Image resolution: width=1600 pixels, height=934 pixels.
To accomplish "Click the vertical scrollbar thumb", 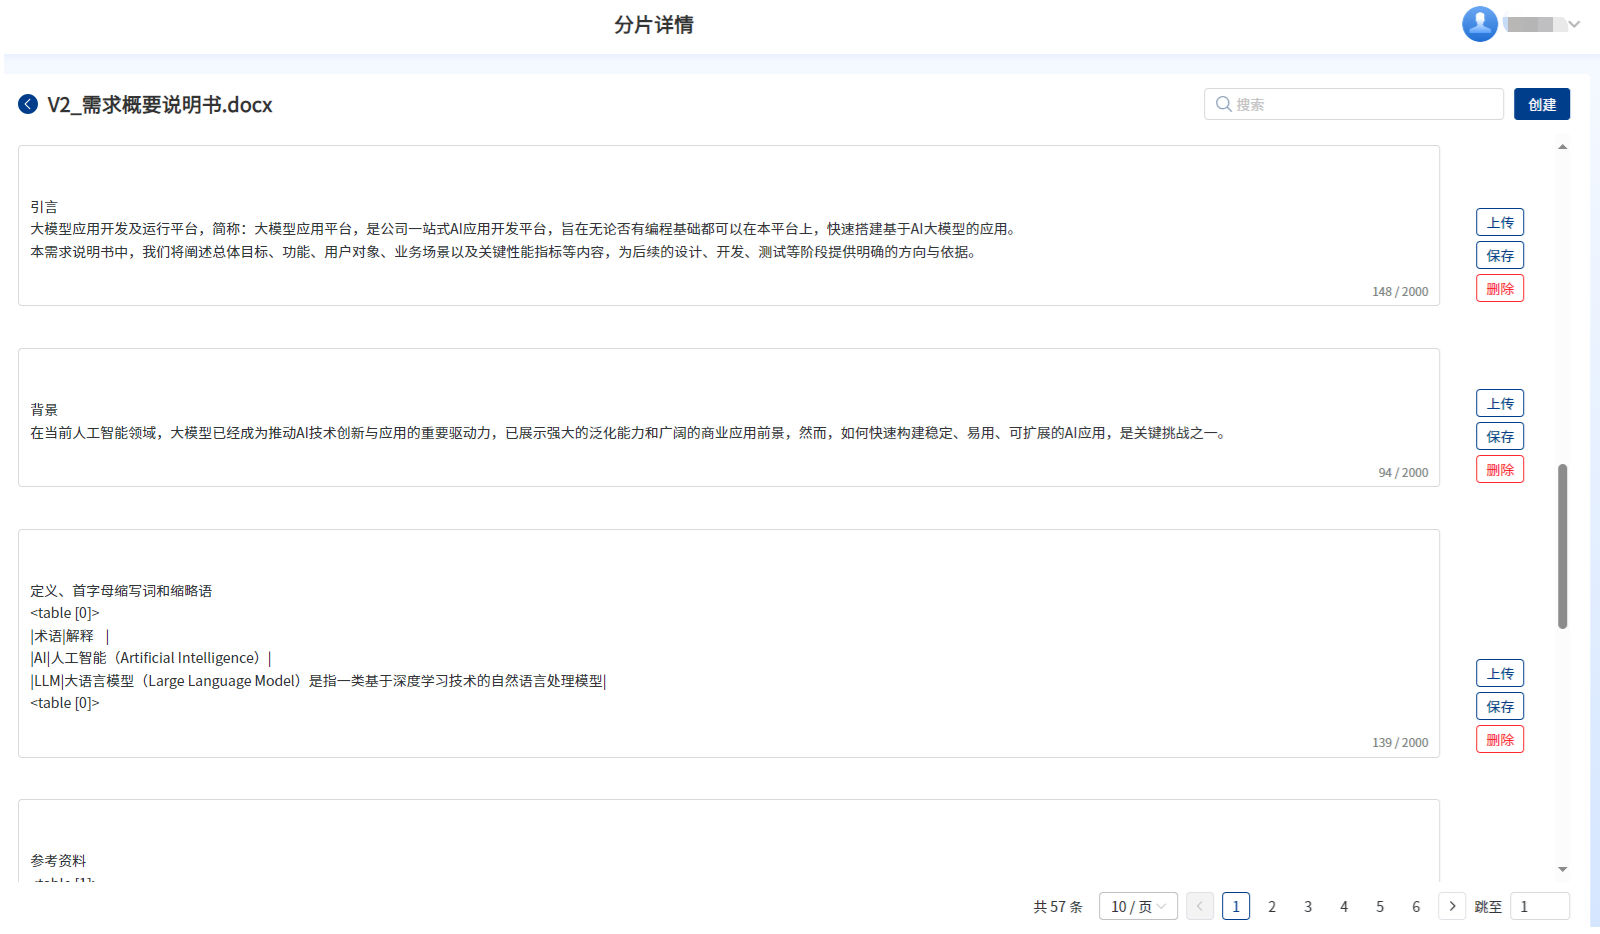I will [1562, 546].
